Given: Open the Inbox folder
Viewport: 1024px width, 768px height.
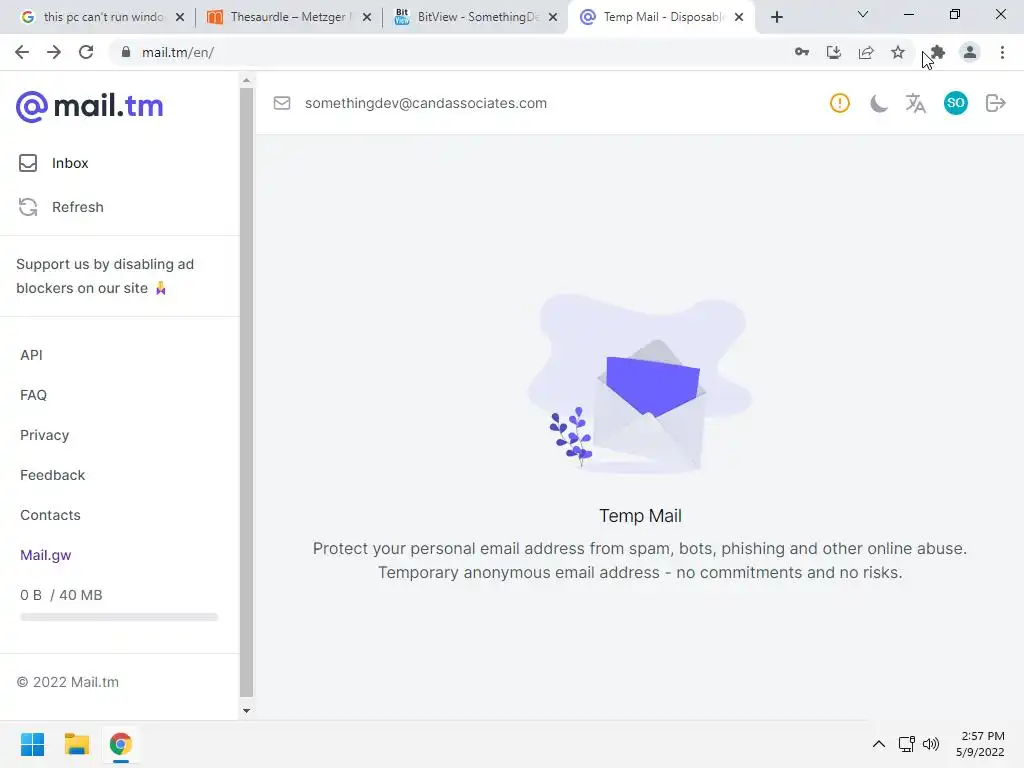Looking at the screenshot, I should (x=54, y=163).
